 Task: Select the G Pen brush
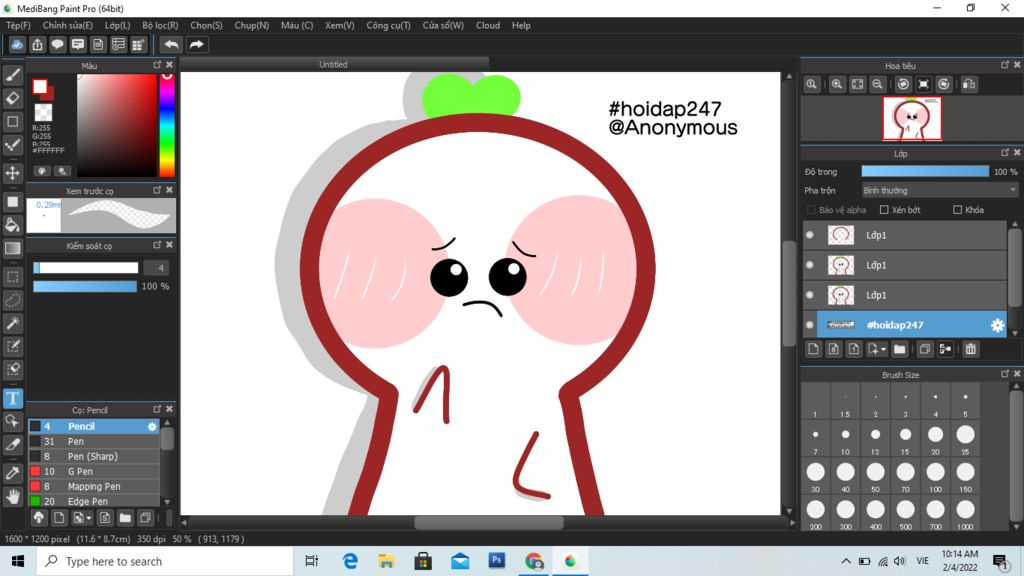point(94,472)
